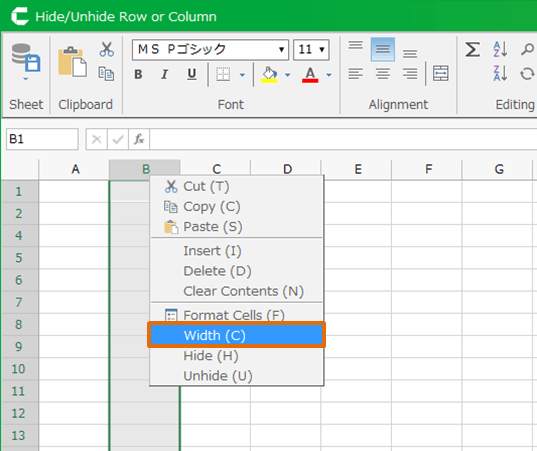537x451 pixels.
Task: Click the formula bar cancel X button
Action: click(x=97, y=139)
